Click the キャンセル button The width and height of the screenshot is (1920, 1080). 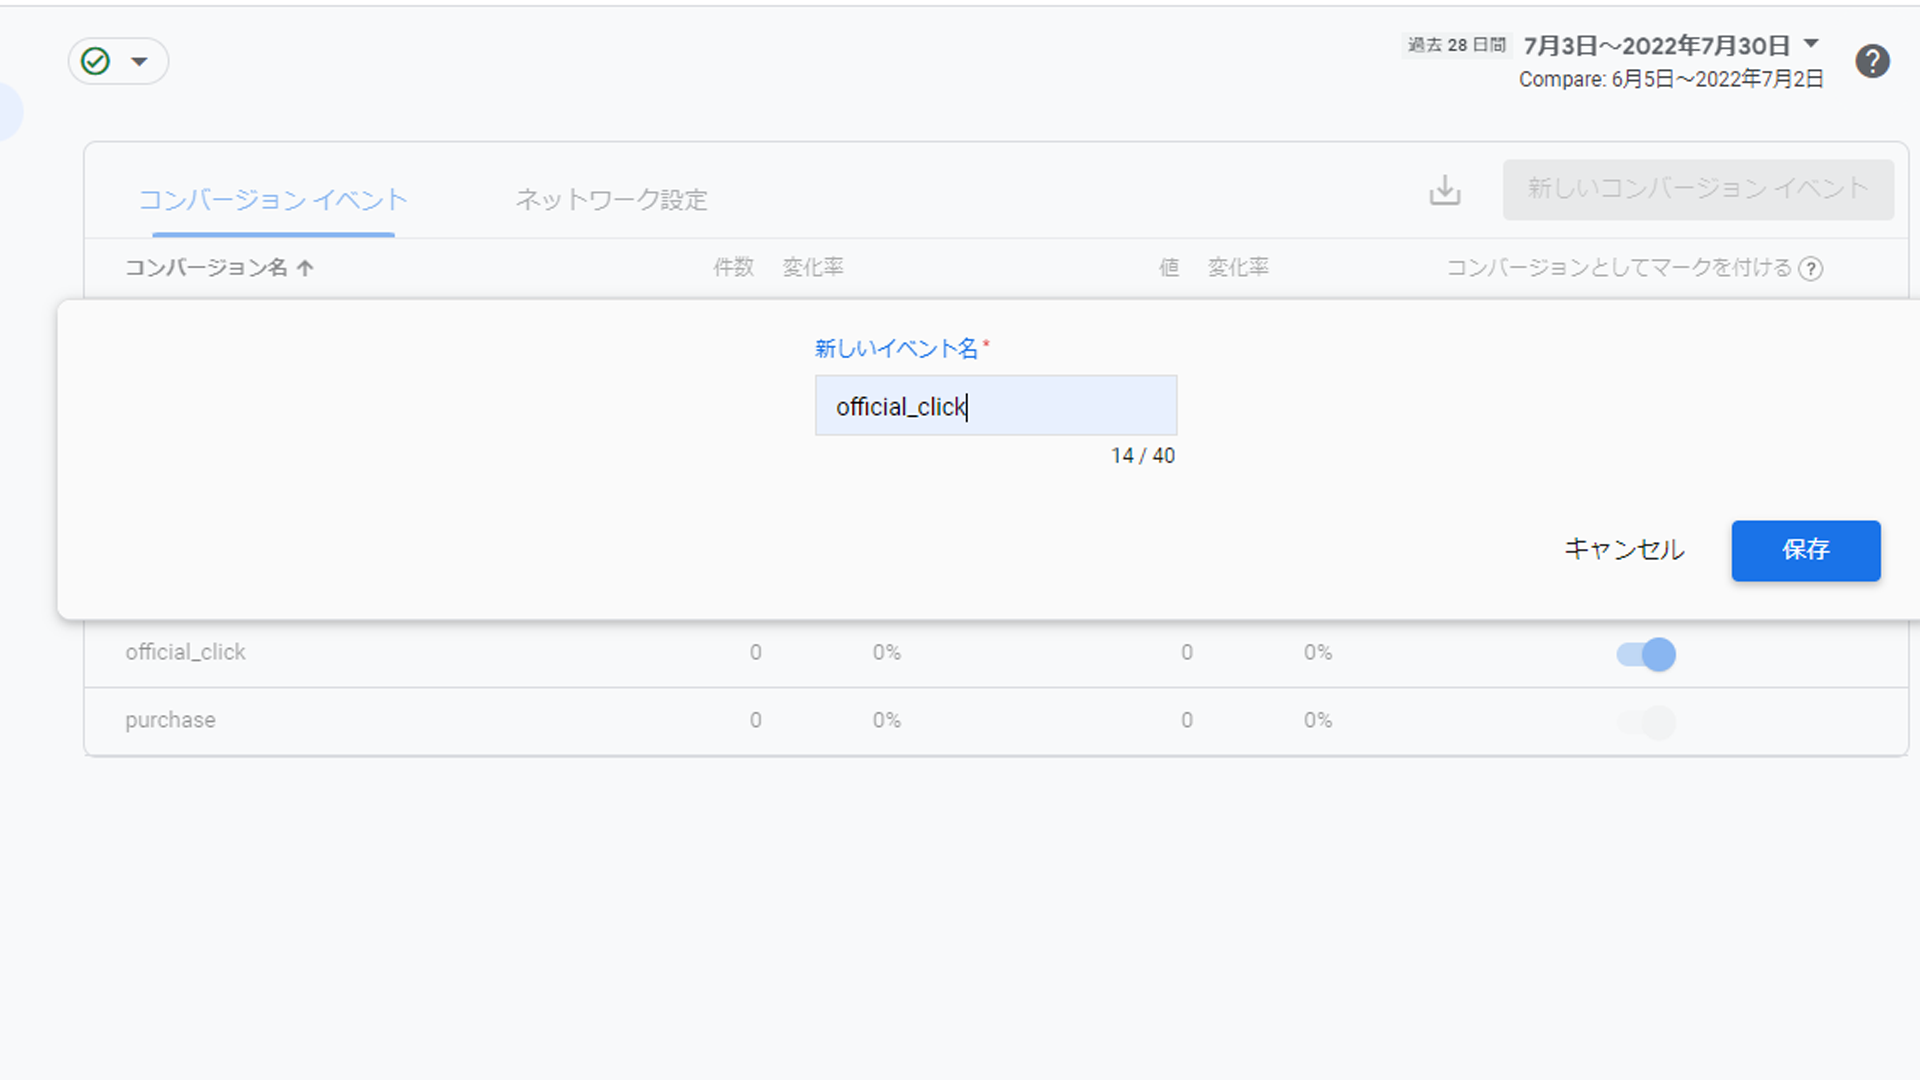[1621, 550]
